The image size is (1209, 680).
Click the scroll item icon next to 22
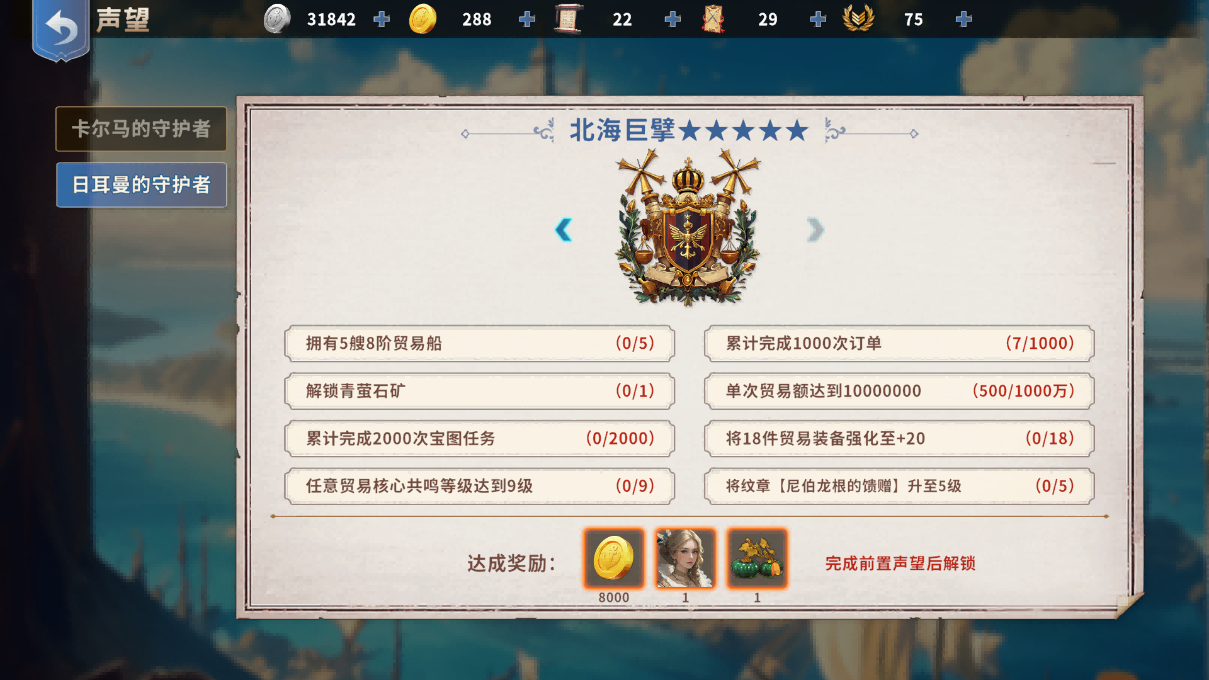(569, 19)
